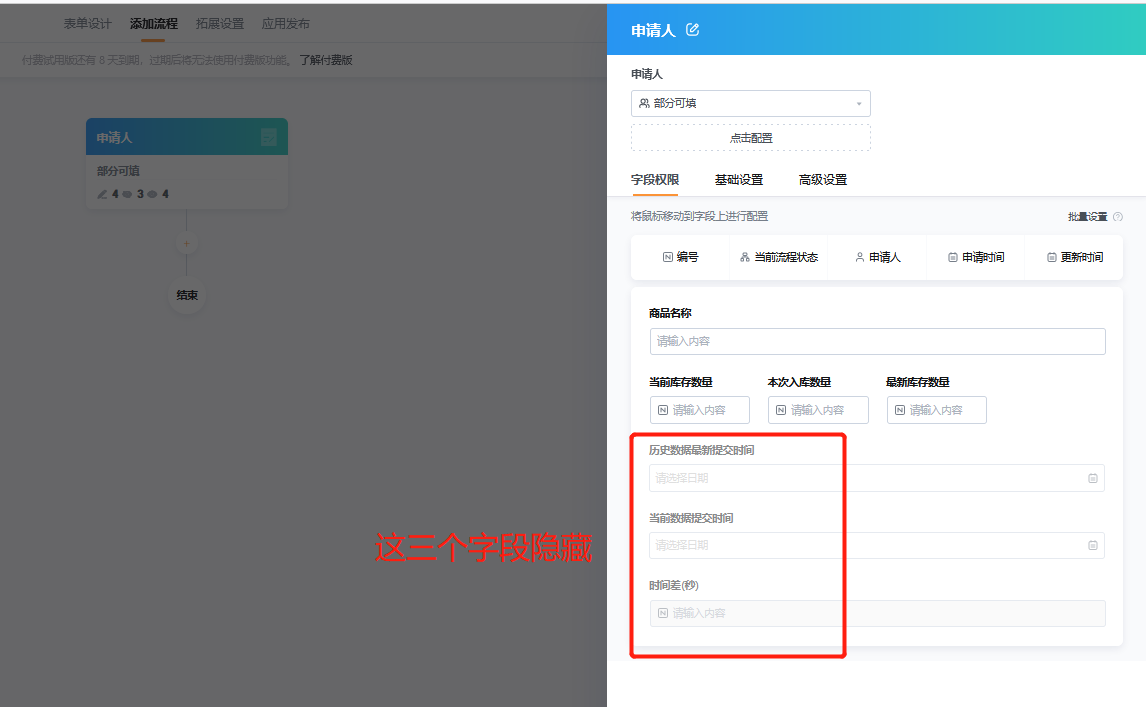Click the 时间差(秒) field label

674,586
